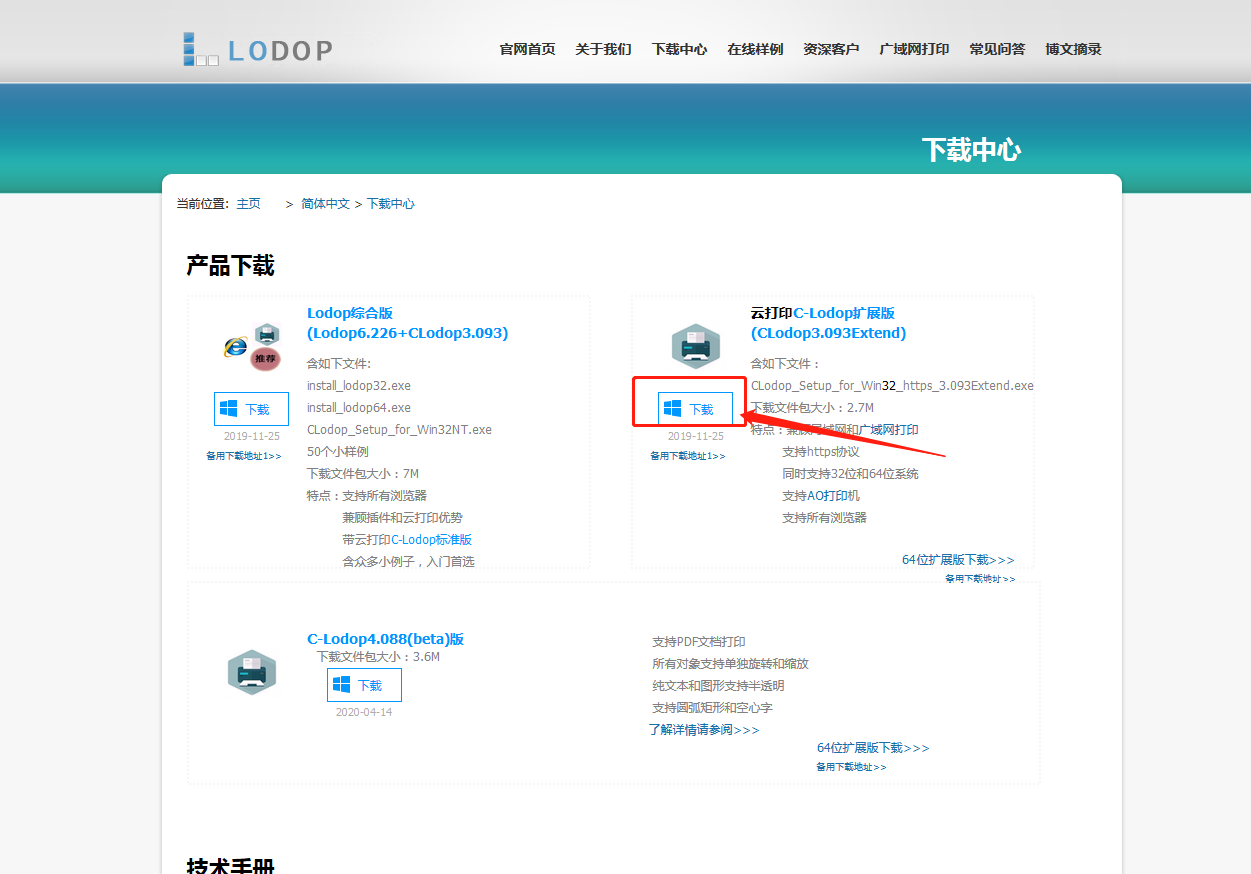Open the 关于我们 menu item
This screenshot has width=1251, height=874.
pyautogui.click(x=603, y=48)
